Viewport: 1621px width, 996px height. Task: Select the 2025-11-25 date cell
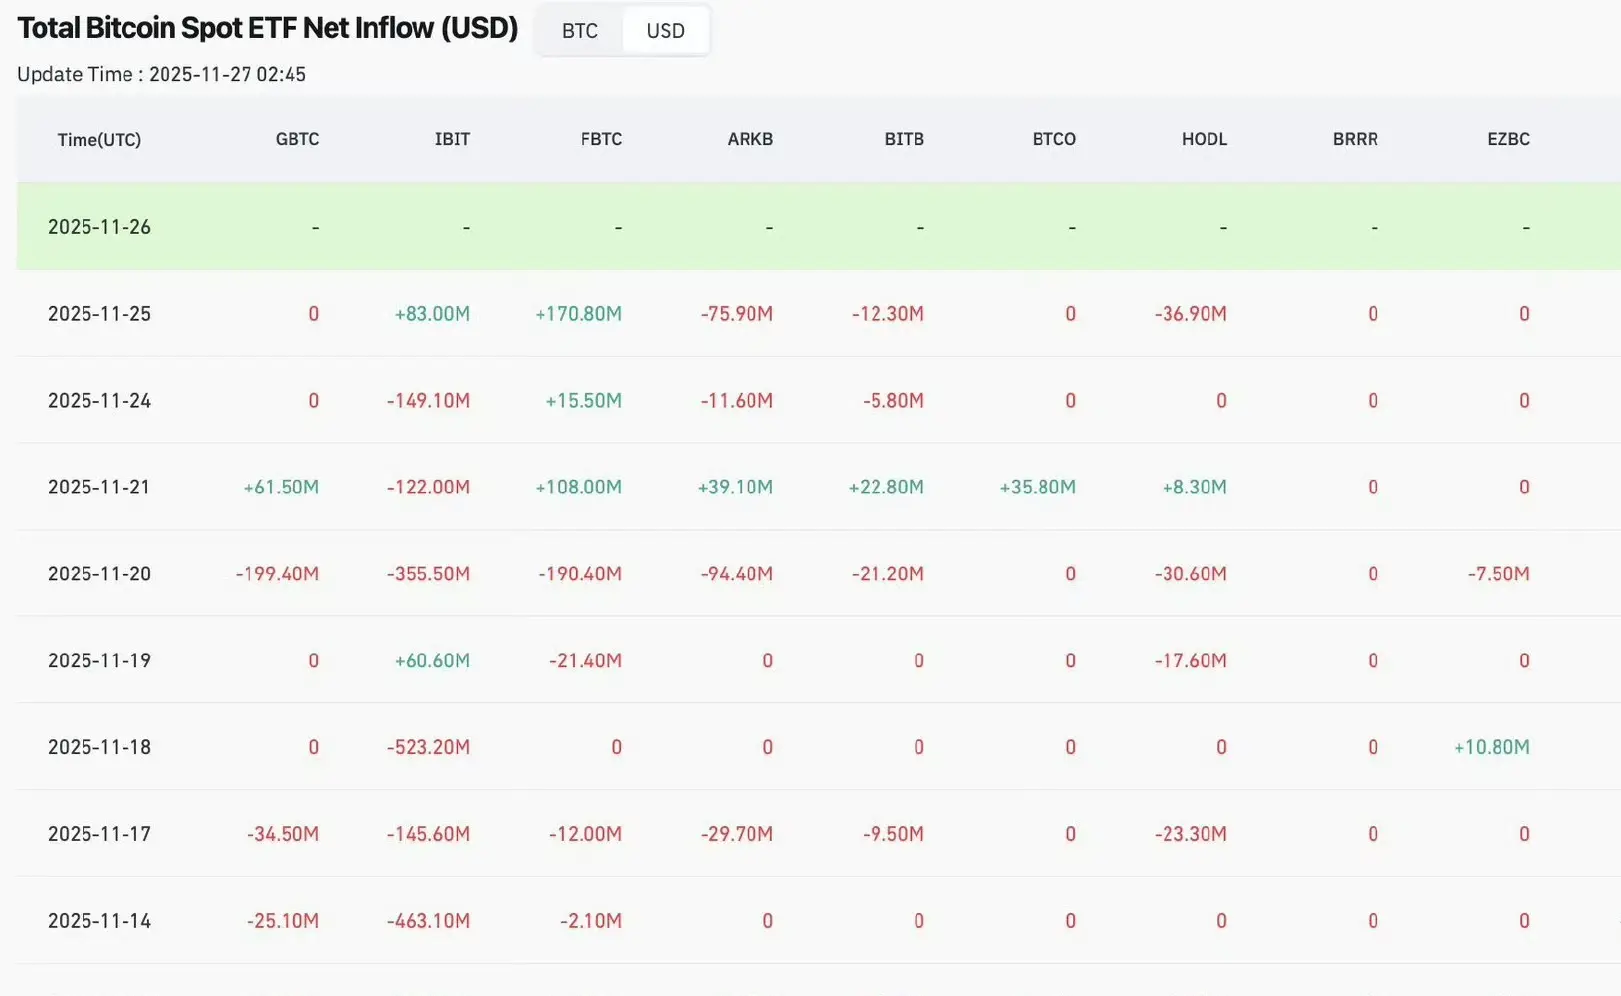(x=99, y=314)
